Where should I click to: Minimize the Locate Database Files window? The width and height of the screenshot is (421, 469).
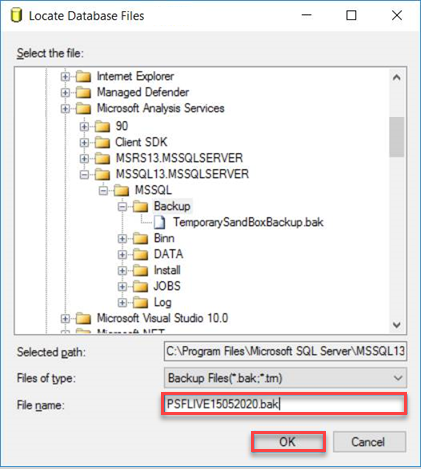(x=306, y=15)
